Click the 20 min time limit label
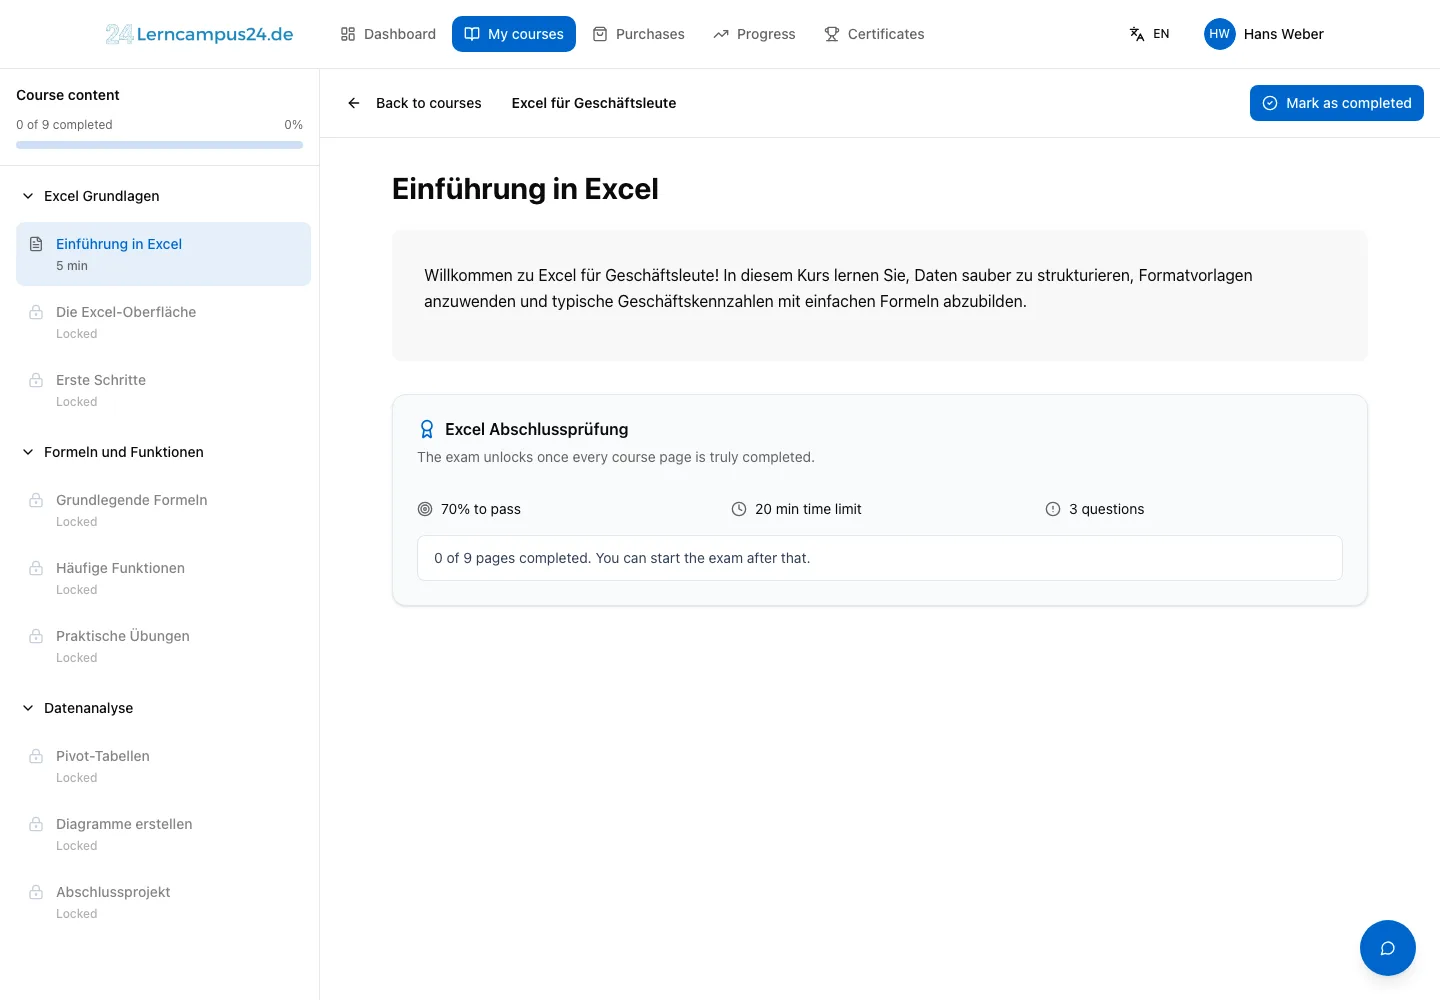Viewport: 1440px width, 1000px height. pyautogui.click(x=808, y=509)
